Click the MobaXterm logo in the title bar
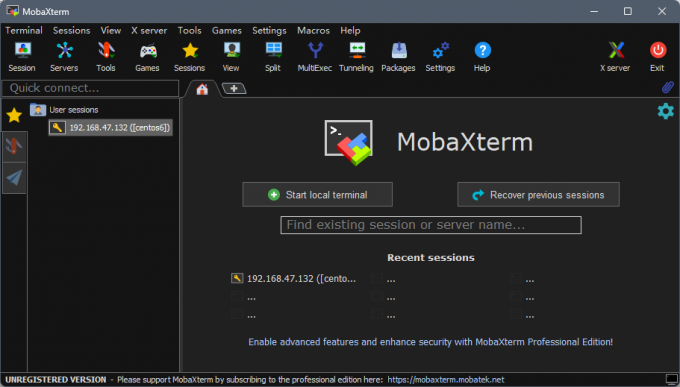The width and height of the screenshot is (680, 387). coord(13,11)
